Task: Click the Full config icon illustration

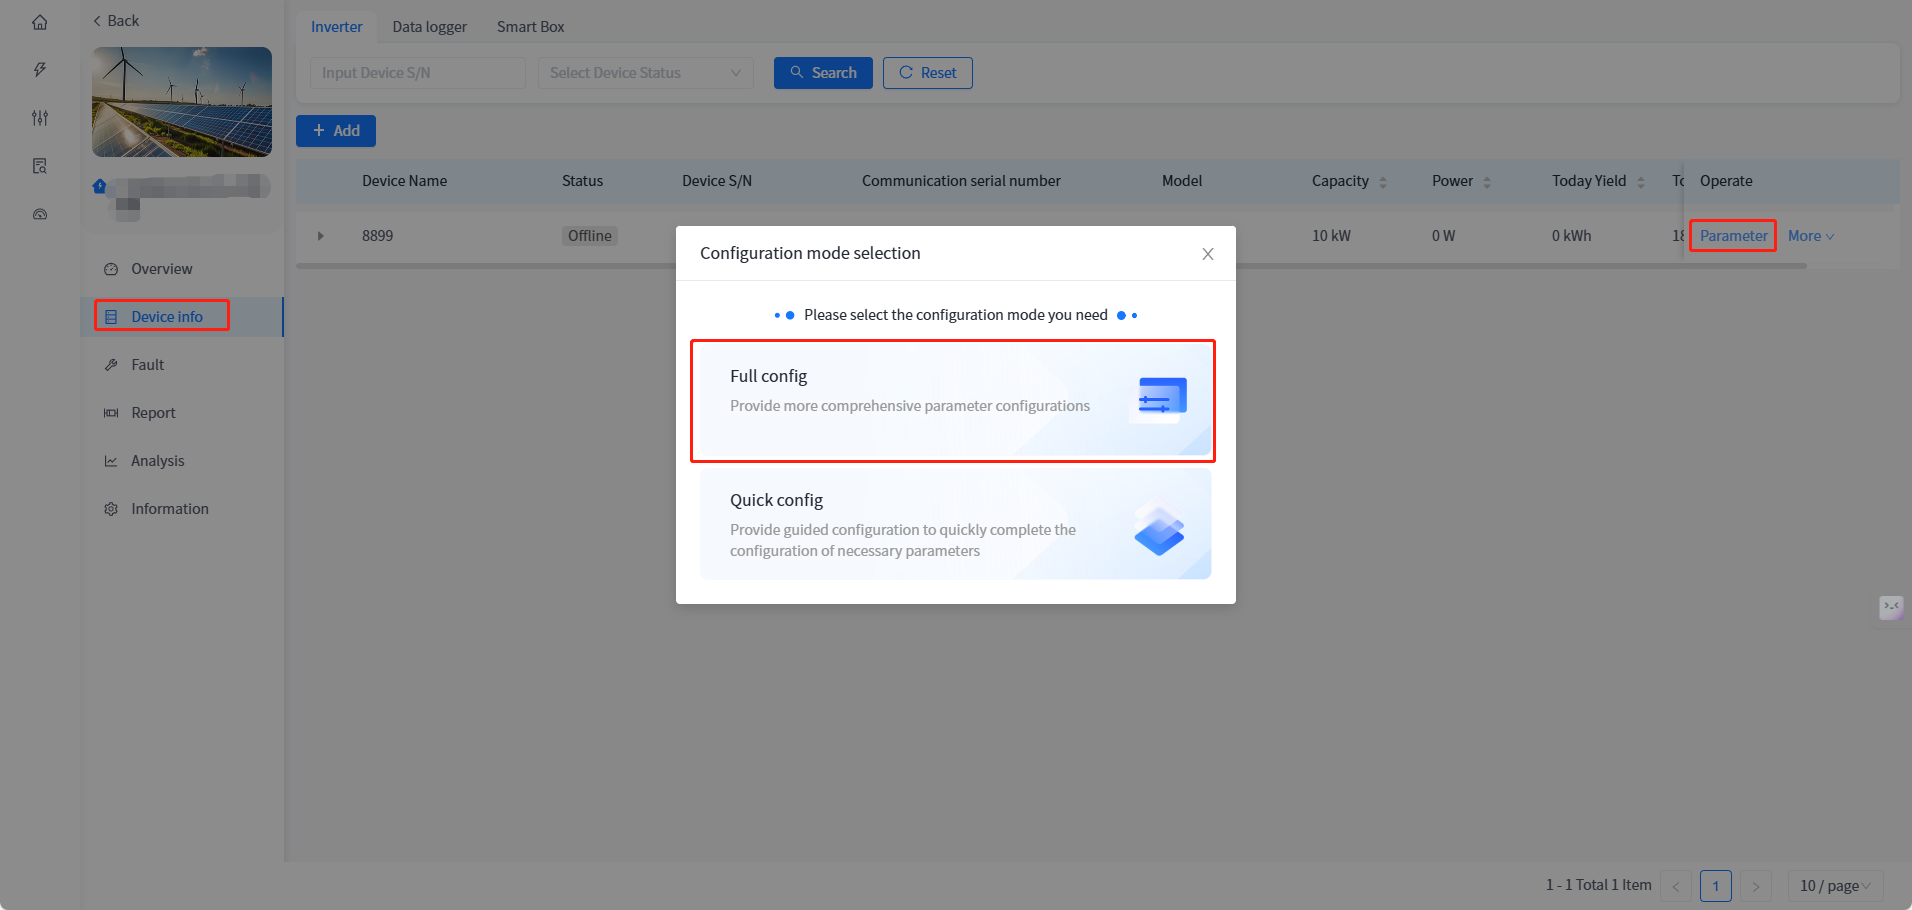Action: 1161,399
